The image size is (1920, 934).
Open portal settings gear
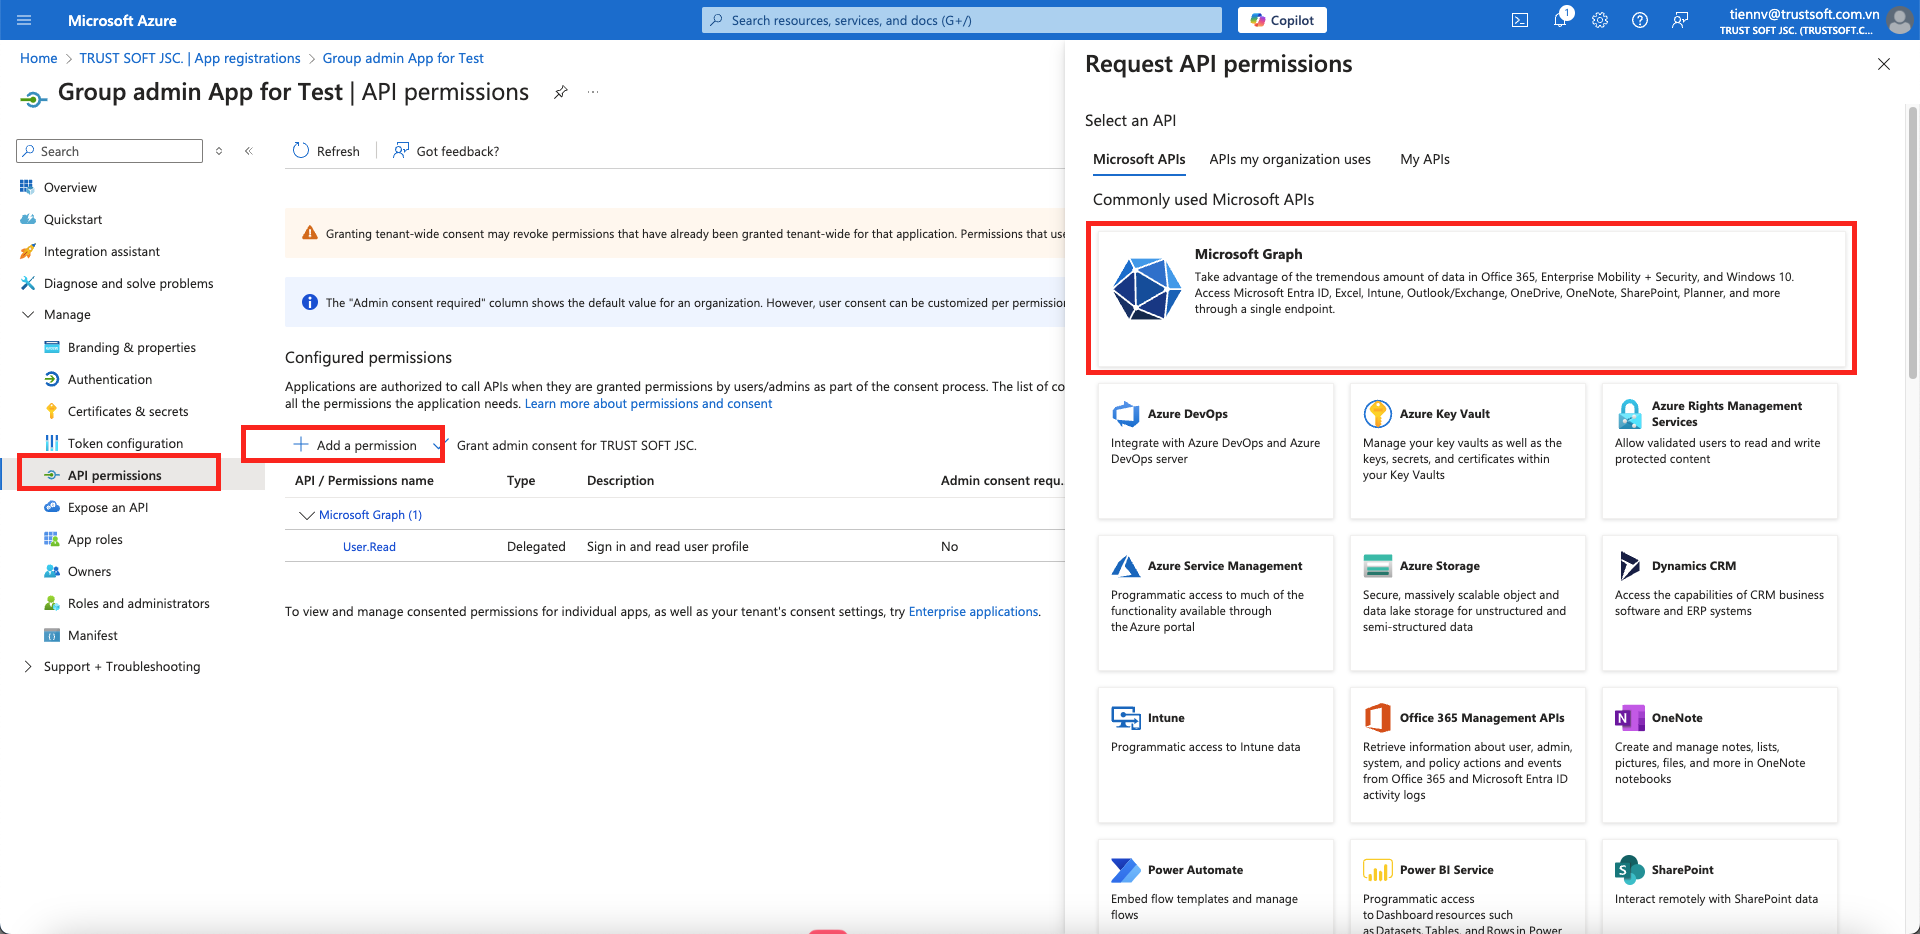click(1600, 20)
